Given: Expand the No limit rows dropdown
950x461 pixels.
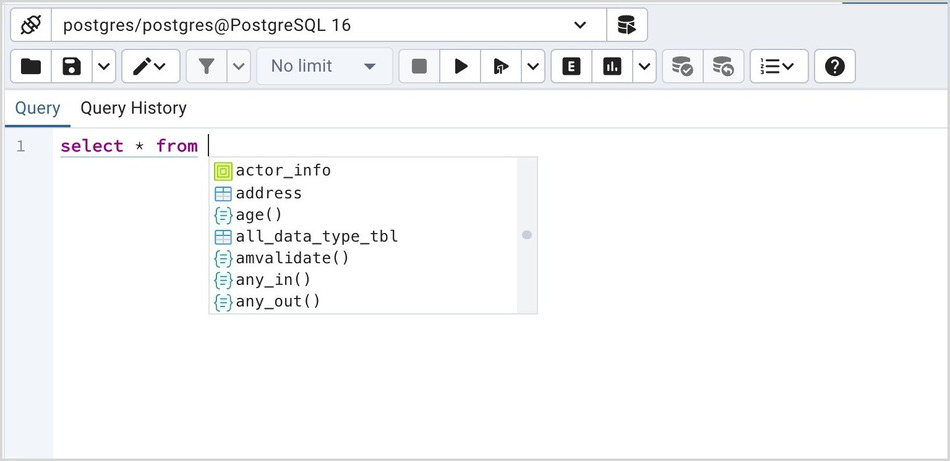Looking at the screenshot, I should pos(324,66).
